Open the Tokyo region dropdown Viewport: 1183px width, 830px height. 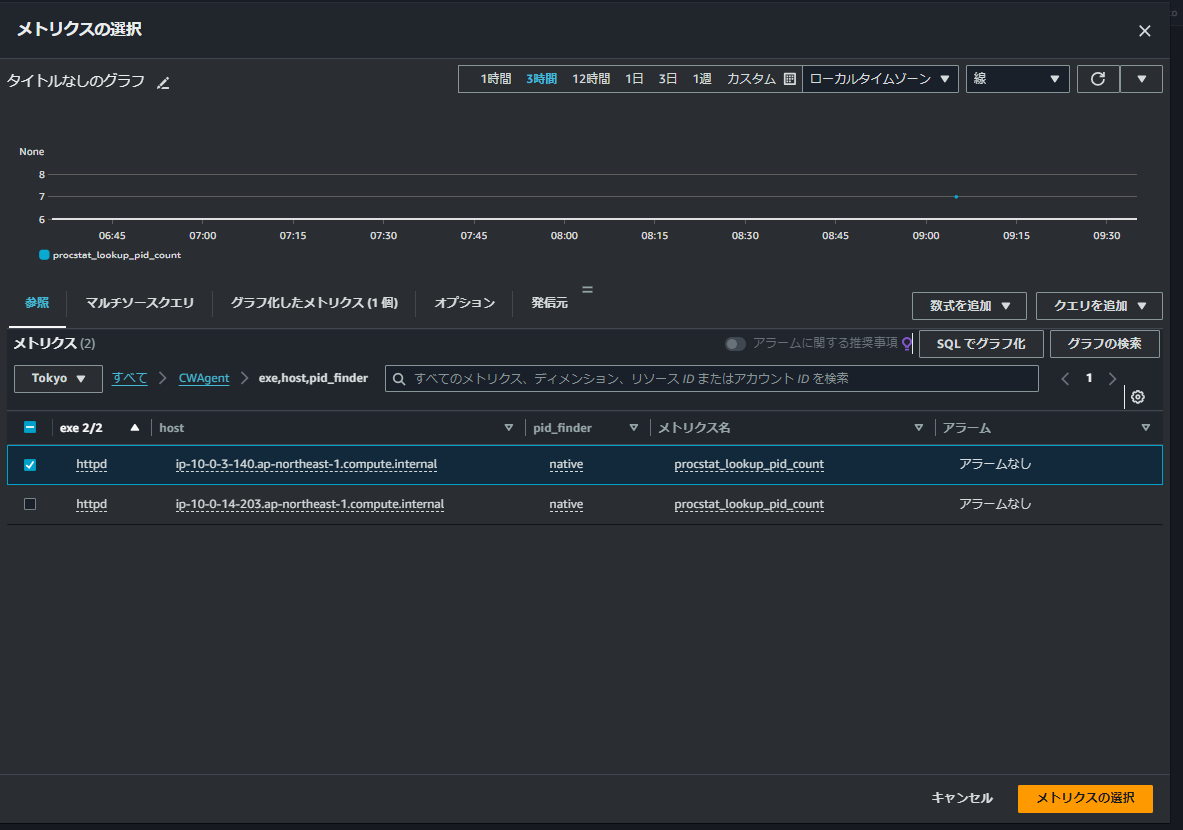click(x=57, y=378)
